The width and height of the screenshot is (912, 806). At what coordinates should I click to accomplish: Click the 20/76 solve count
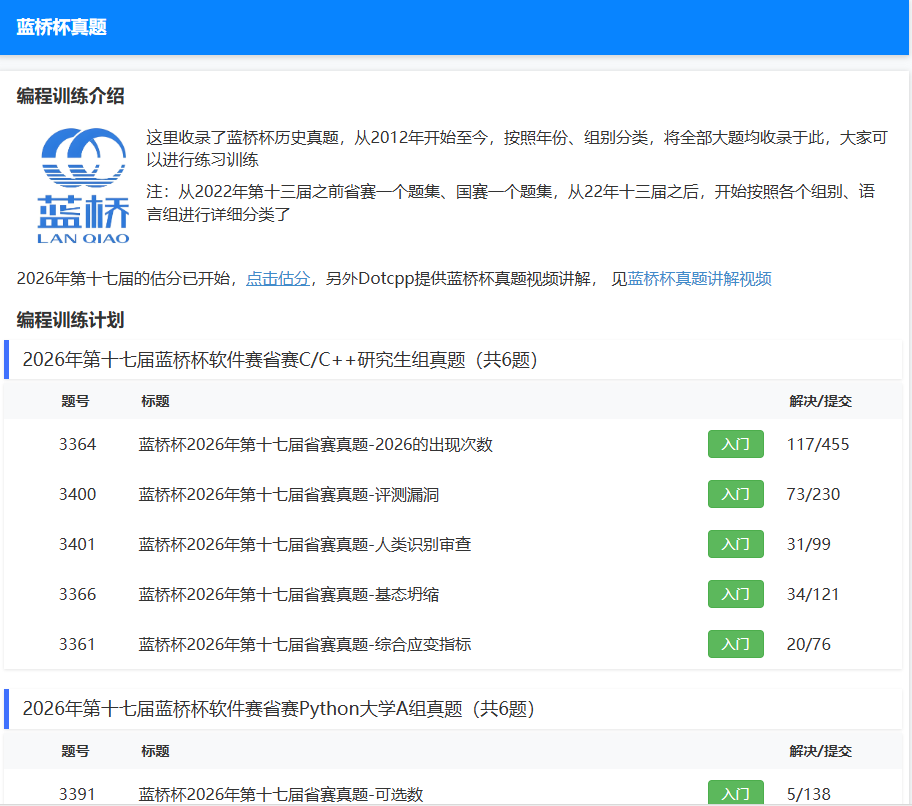click(x=808, y=644)
